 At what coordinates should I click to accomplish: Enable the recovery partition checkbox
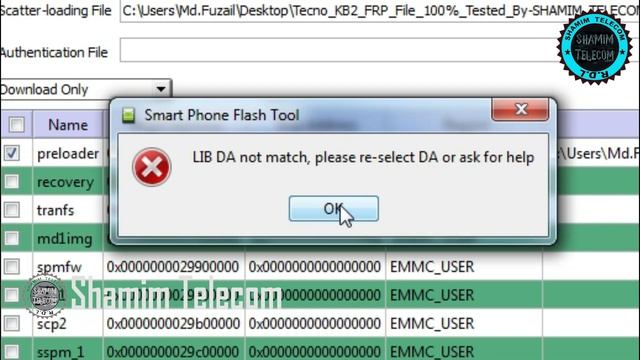pos(11,182)
